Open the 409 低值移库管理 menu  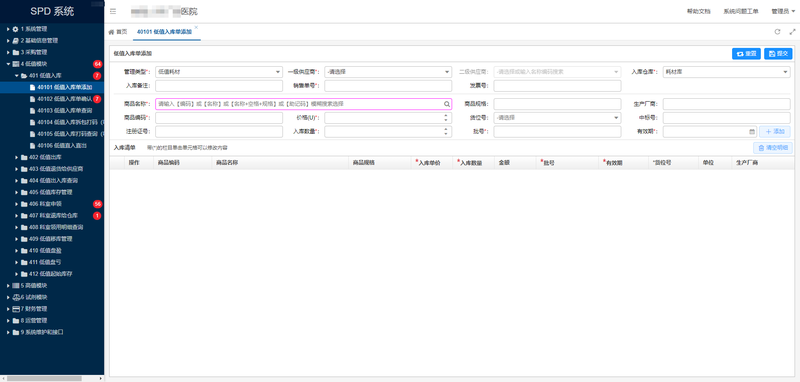(x=52, y=239)
